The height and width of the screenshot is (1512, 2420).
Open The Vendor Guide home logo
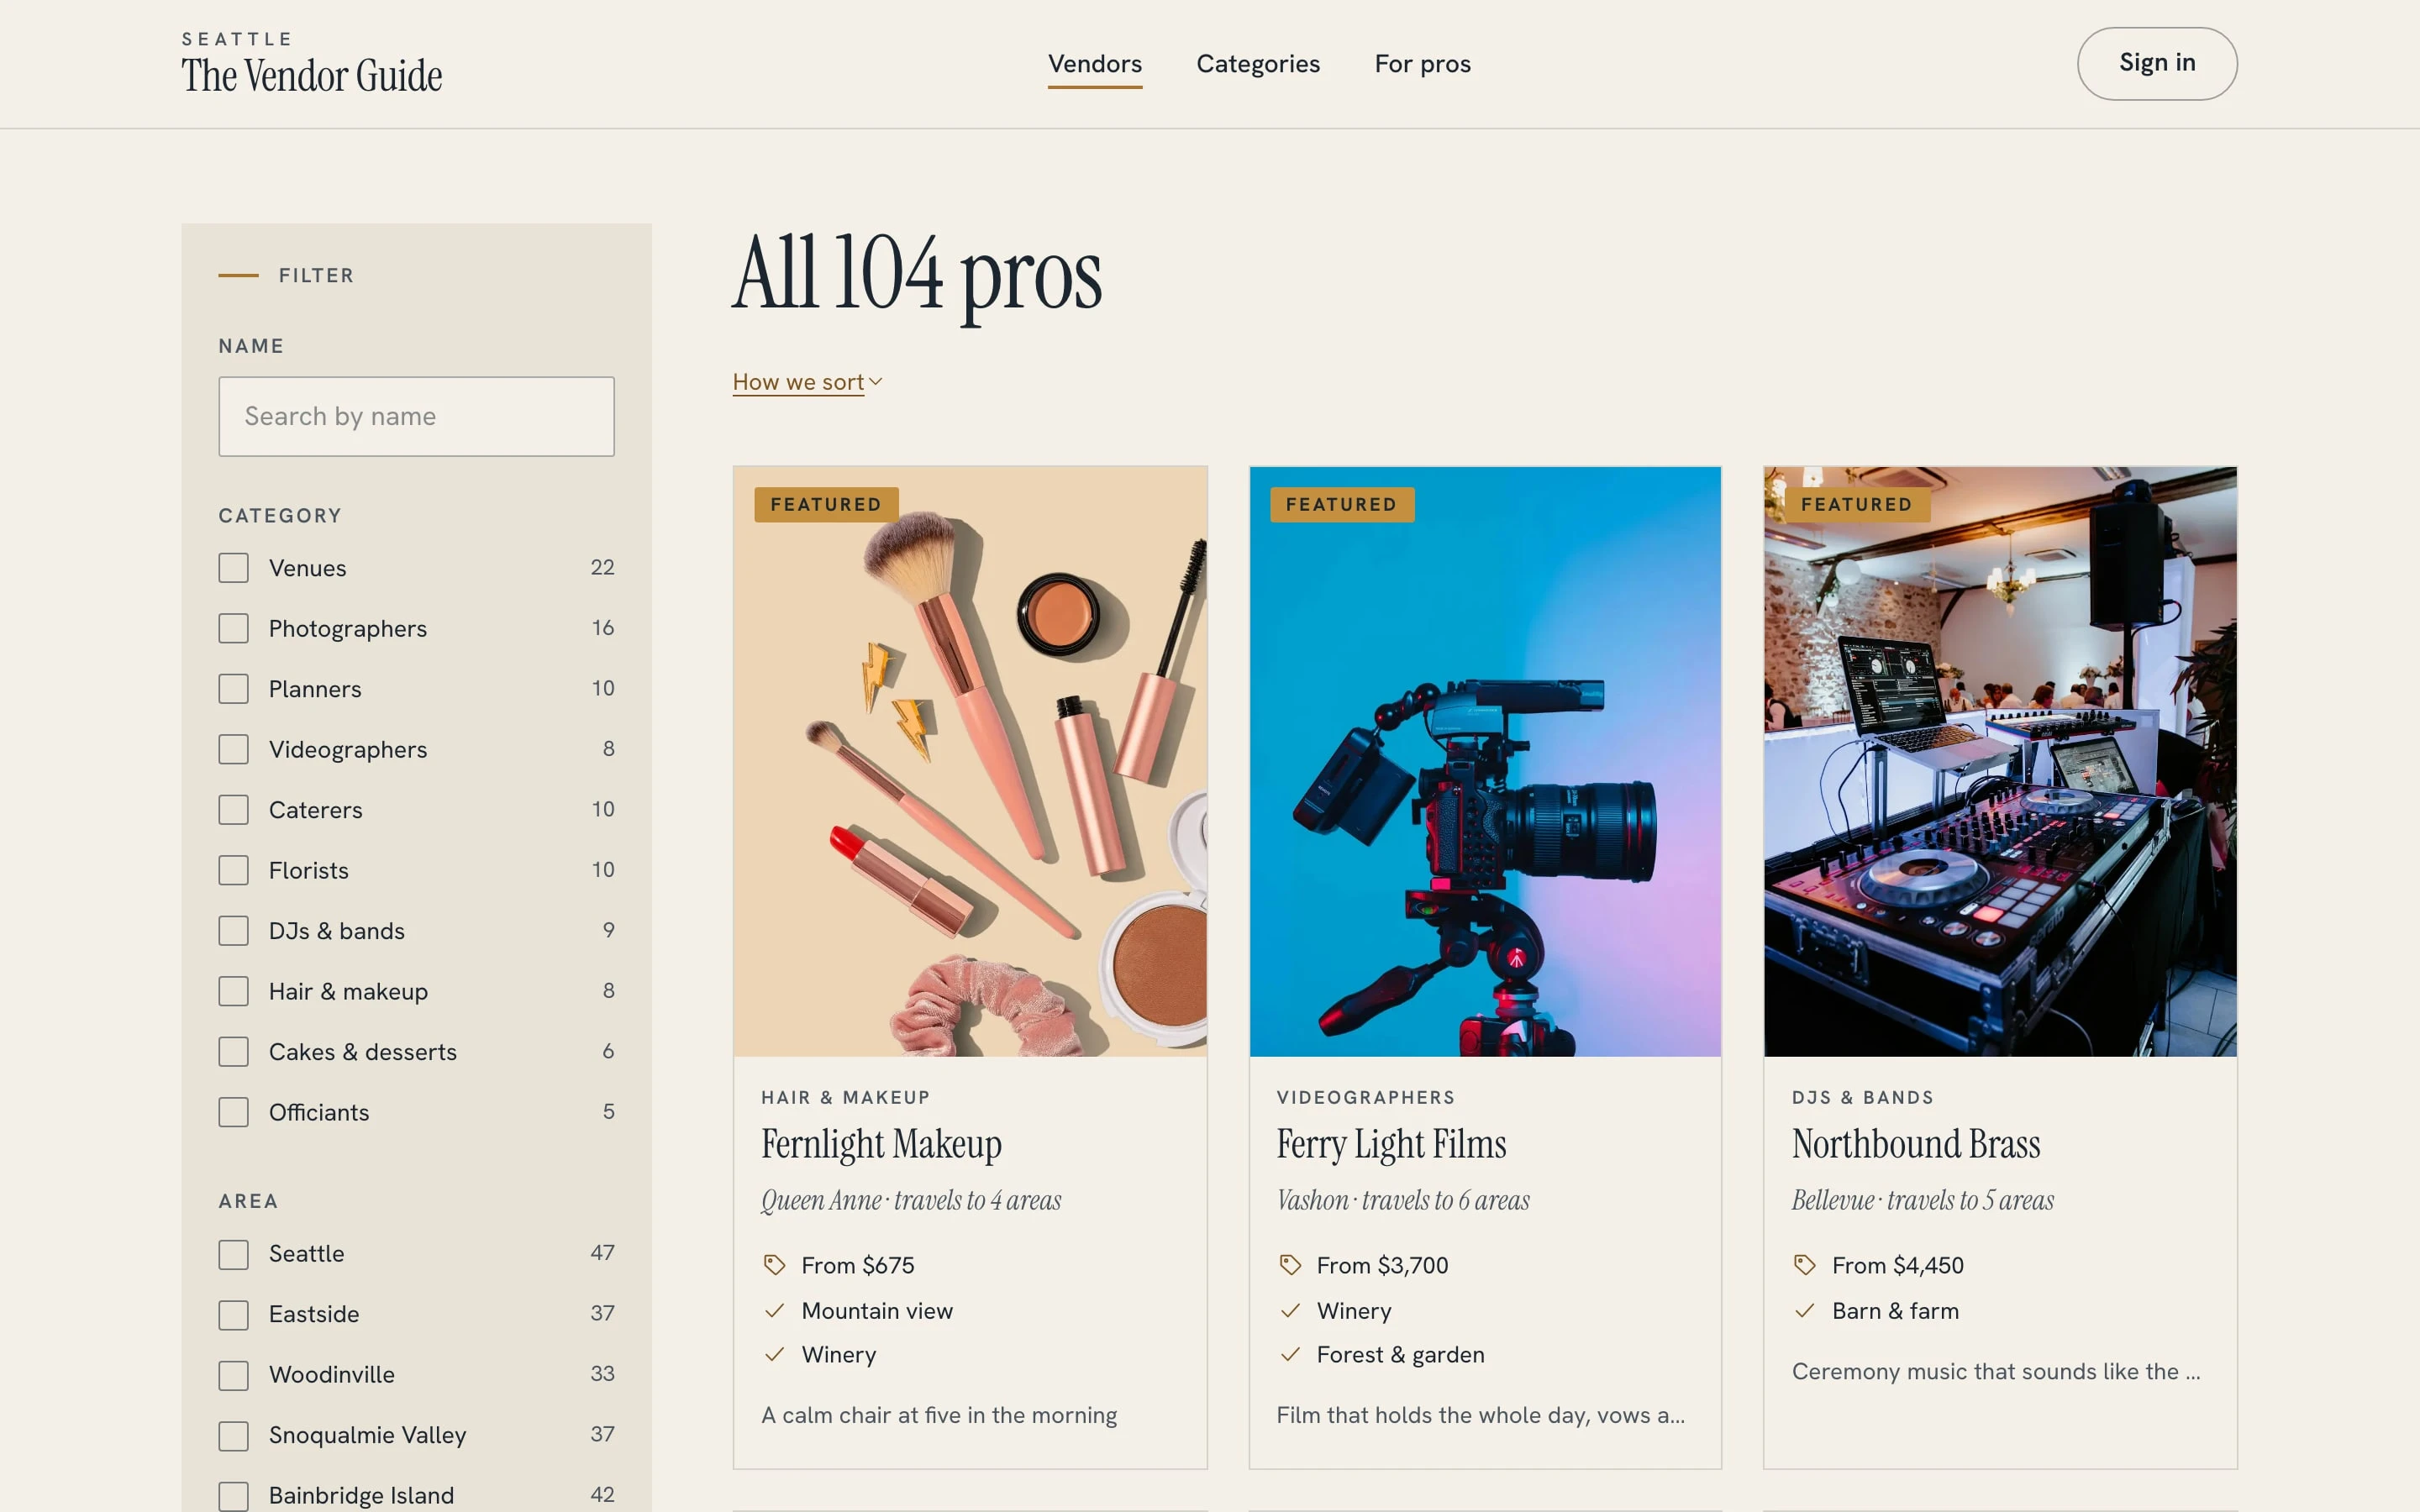(x=311, y=64)
